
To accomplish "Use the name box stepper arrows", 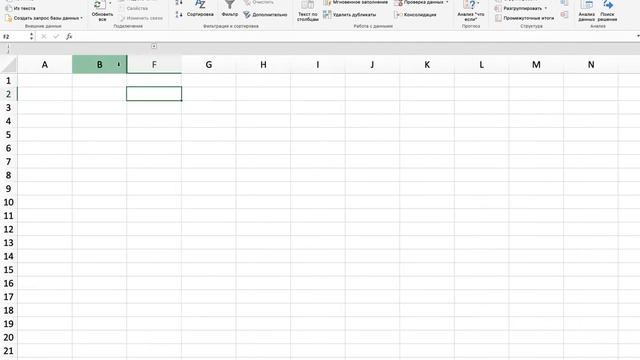I will (x=31, y=36).
